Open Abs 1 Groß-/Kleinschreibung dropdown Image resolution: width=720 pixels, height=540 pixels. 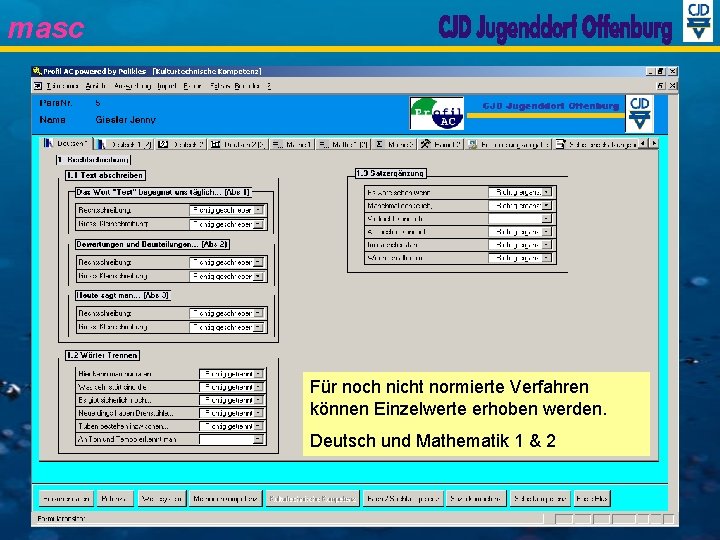[259, 225]
